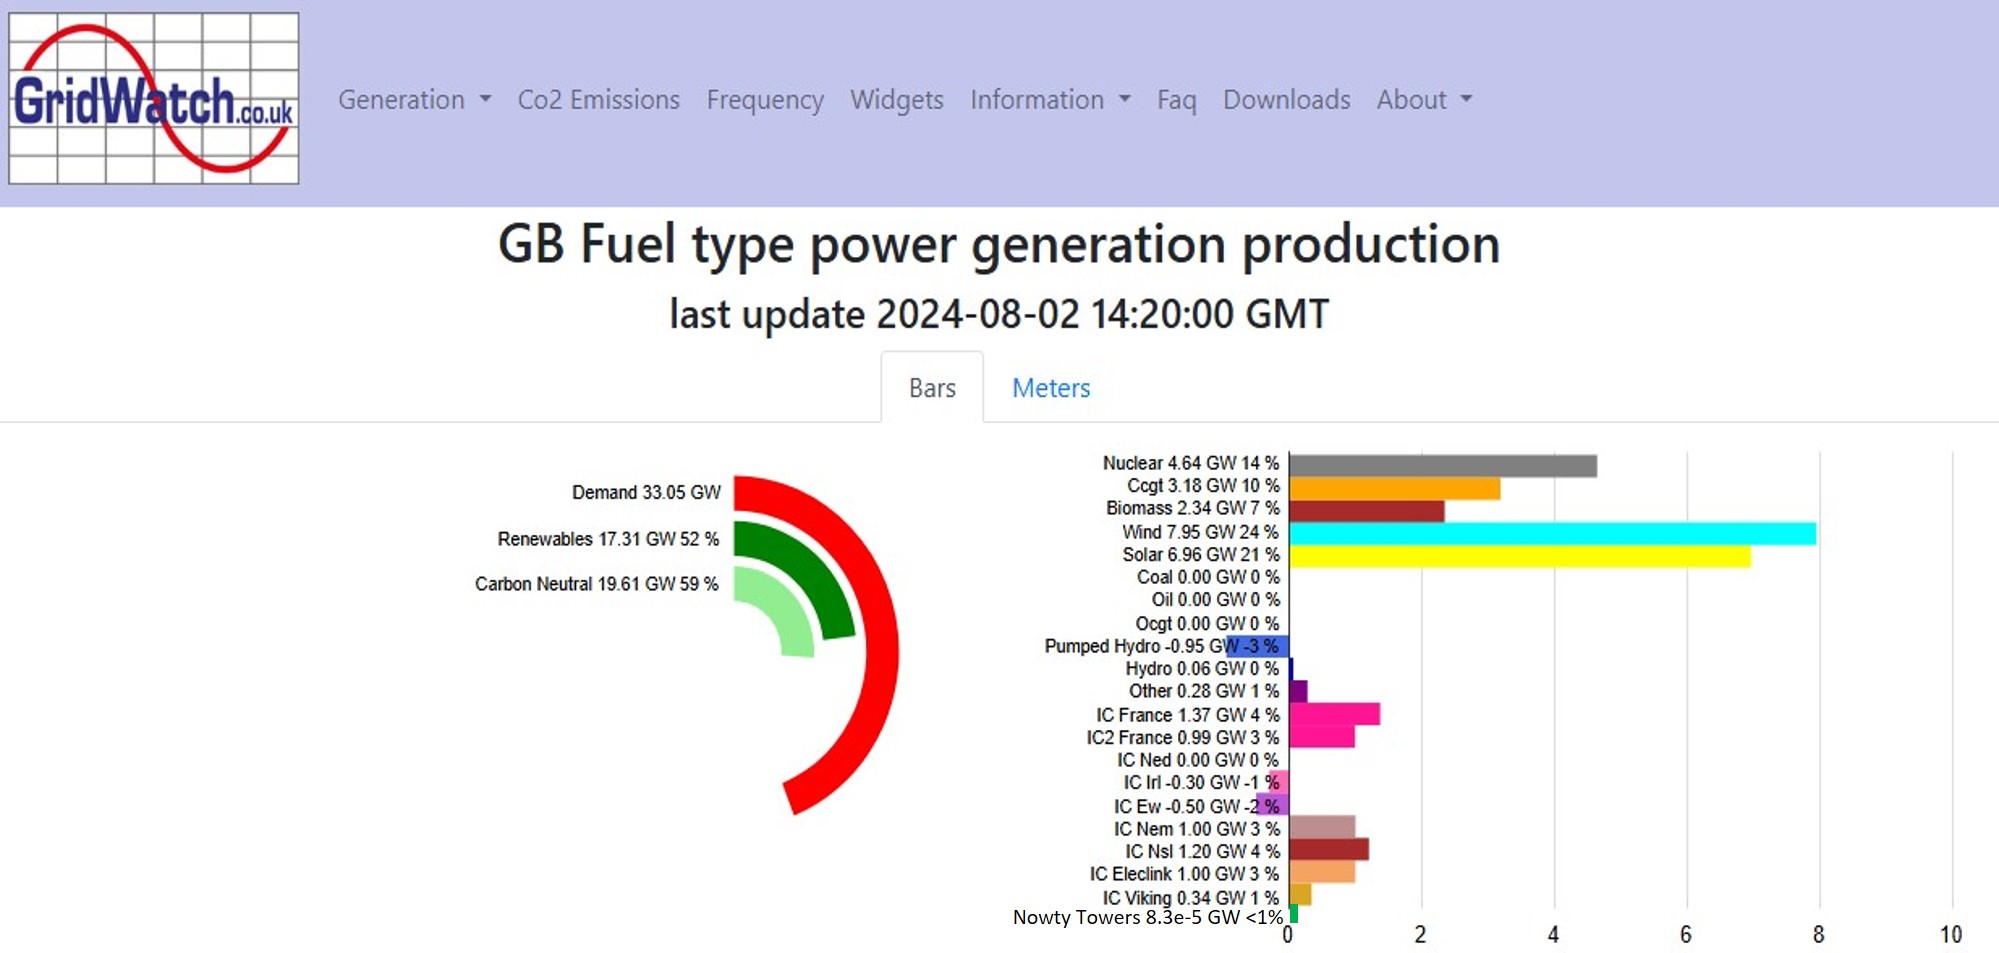1999x953 pixels.
Task: Click the cyan Wind bar
Action: [1553, 534]
